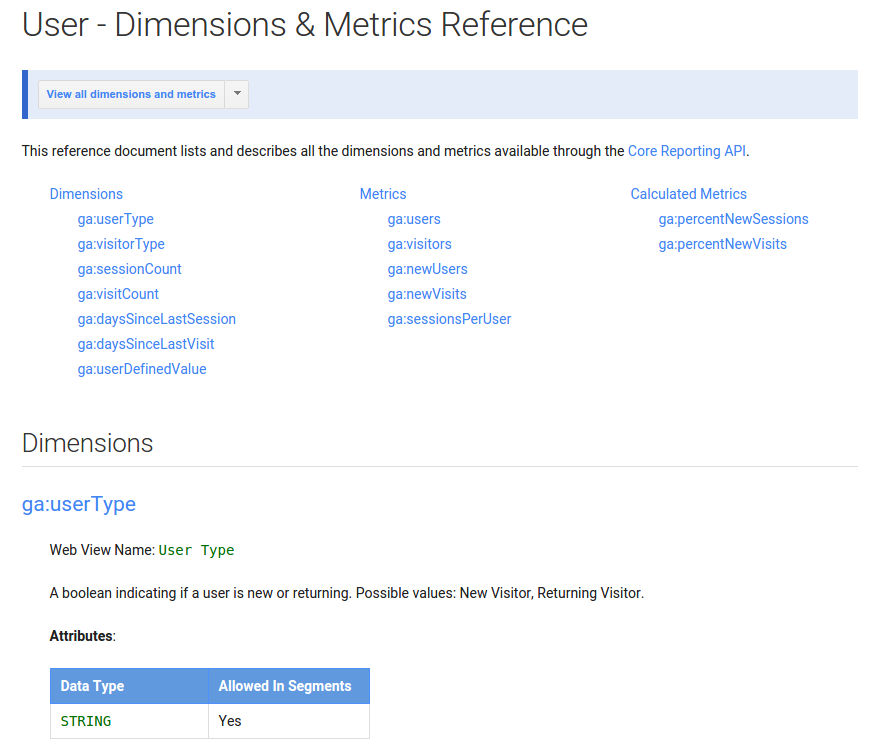Click View all dimensions and metrics button
Viewport: 873px width, 756px height.
131,94
